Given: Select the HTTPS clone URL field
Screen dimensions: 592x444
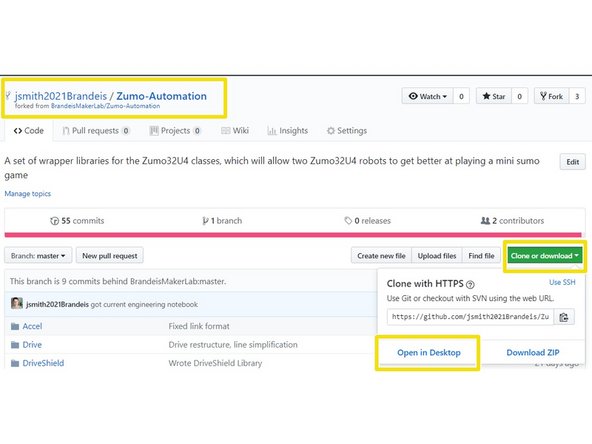Looking at the screenshot, I should point(470,317).
